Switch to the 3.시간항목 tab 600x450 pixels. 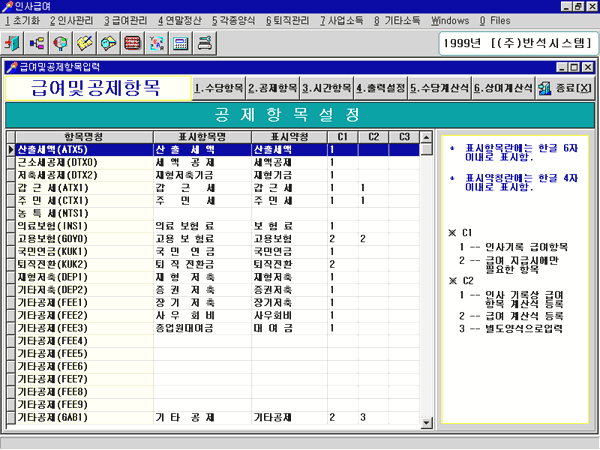click(x=326, y=88)
